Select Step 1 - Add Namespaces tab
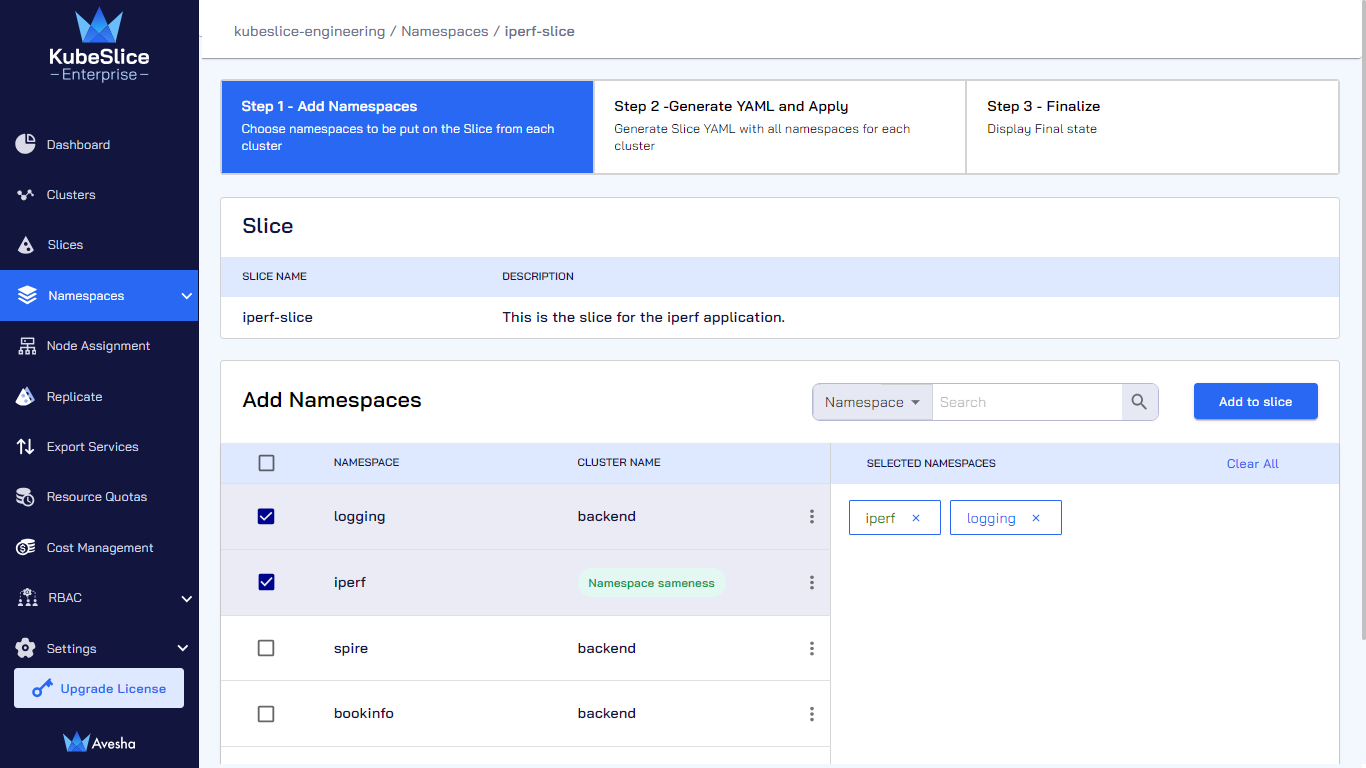This screenshot has height=768, width=1366. click(x=407, y=127)
